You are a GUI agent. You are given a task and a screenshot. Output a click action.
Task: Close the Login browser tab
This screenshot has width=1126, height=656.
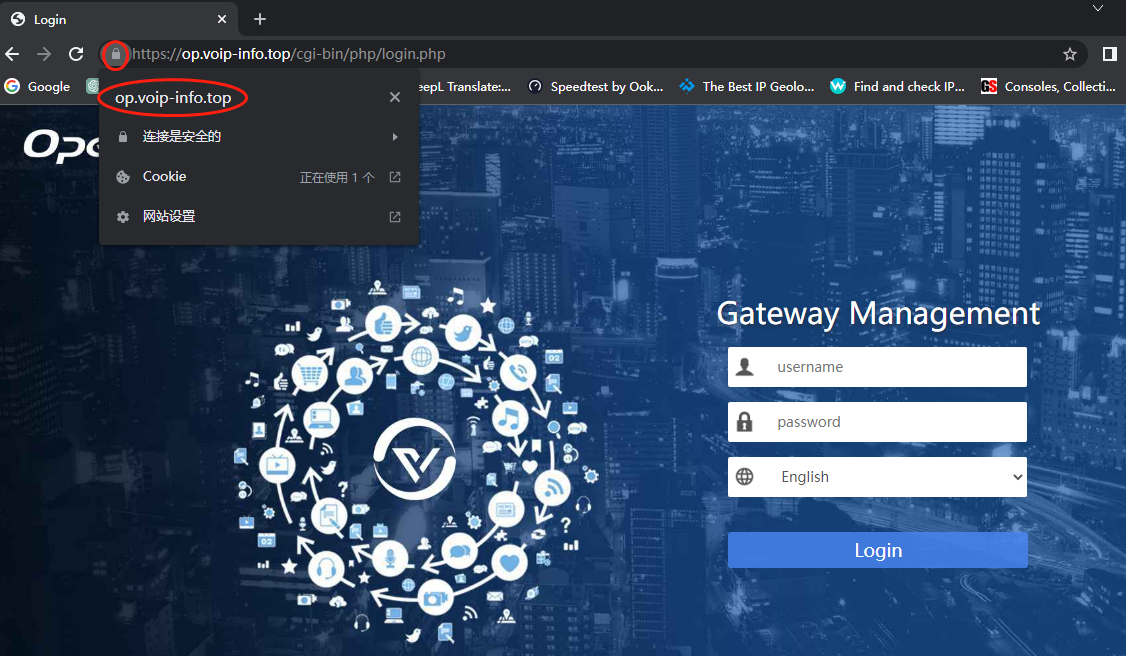[222, 19]
